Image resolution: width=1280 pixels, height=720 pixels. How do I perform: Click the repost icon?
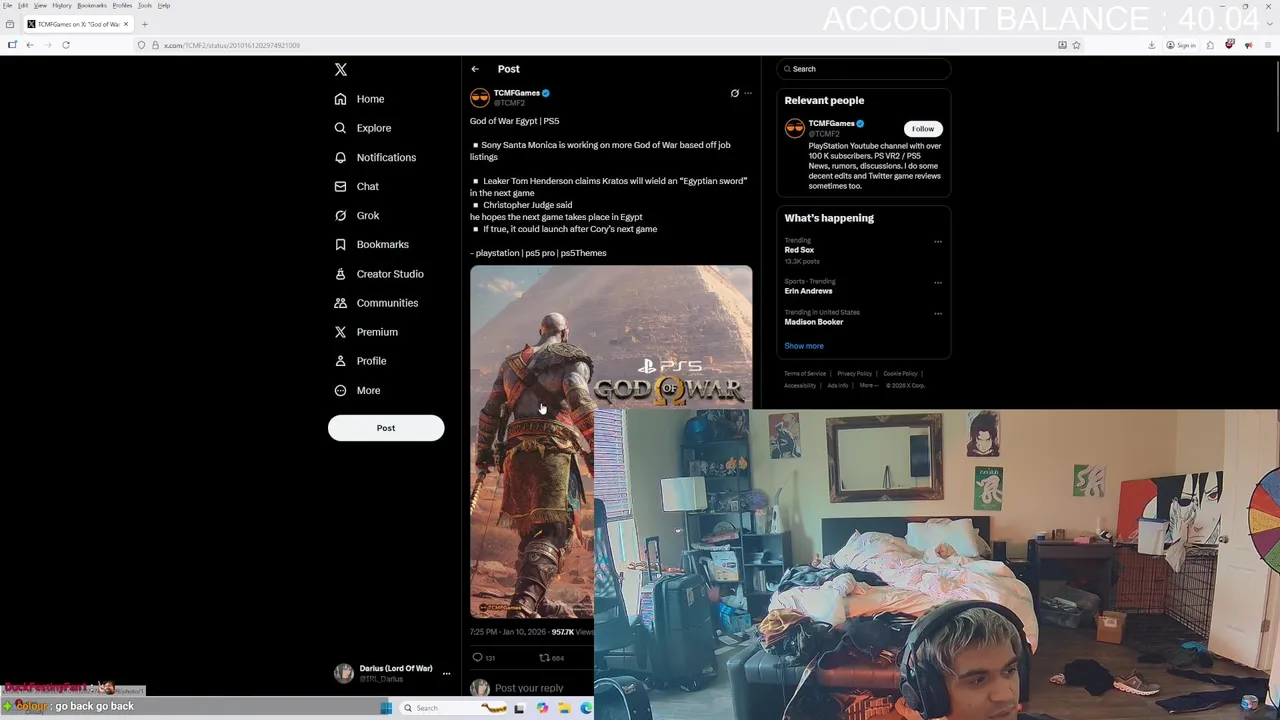click(544, 658)
